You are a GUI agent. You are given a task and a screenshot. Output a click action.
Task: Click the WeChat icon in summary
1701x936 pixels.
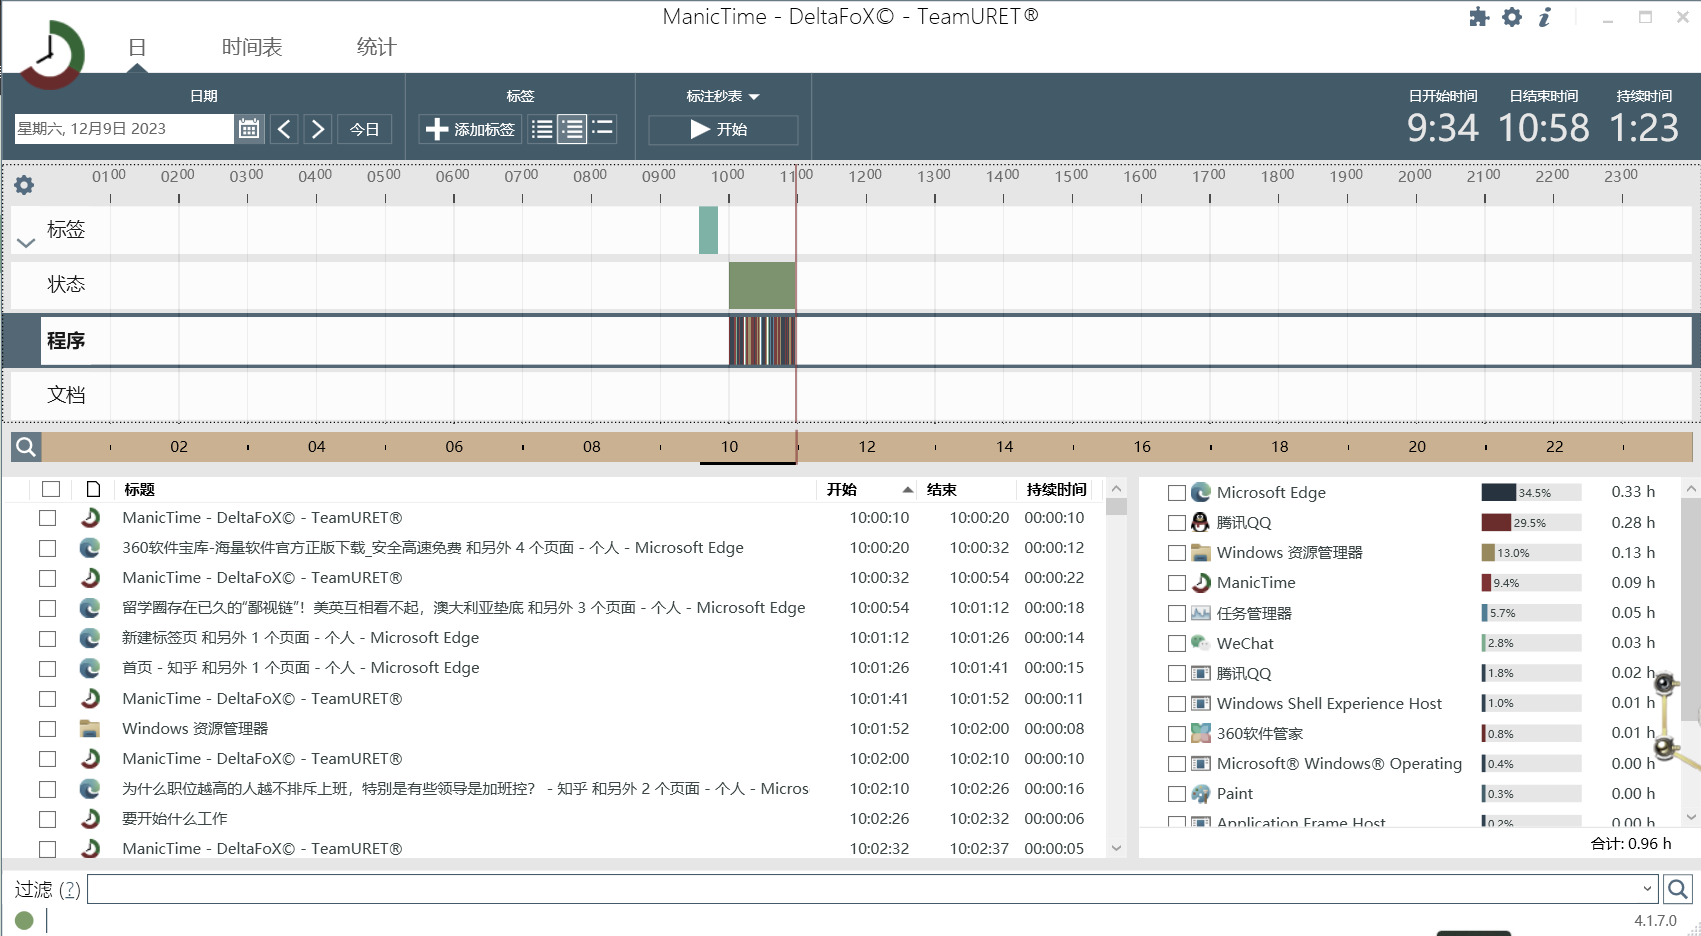click(x=1201, y=643)
